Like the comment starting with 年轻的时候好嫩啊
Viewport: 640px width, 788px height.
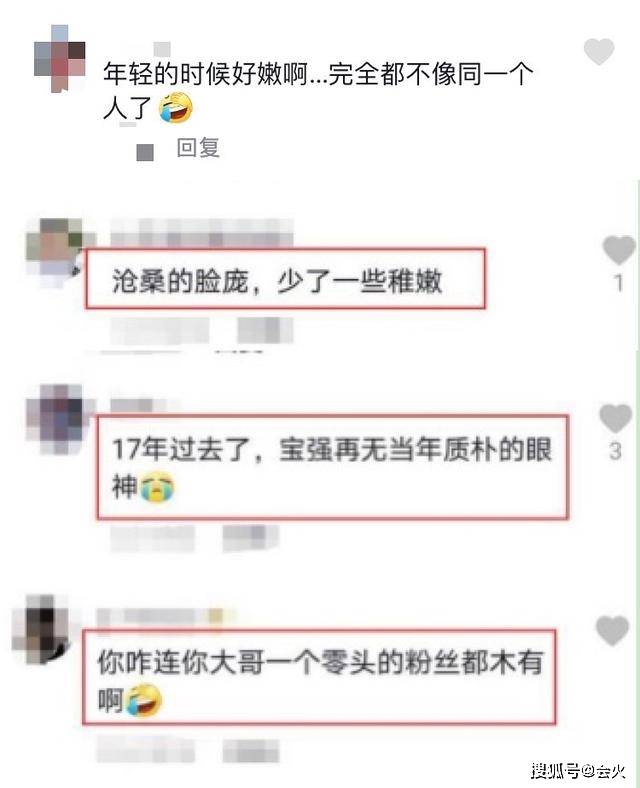(x=599, y=51)
